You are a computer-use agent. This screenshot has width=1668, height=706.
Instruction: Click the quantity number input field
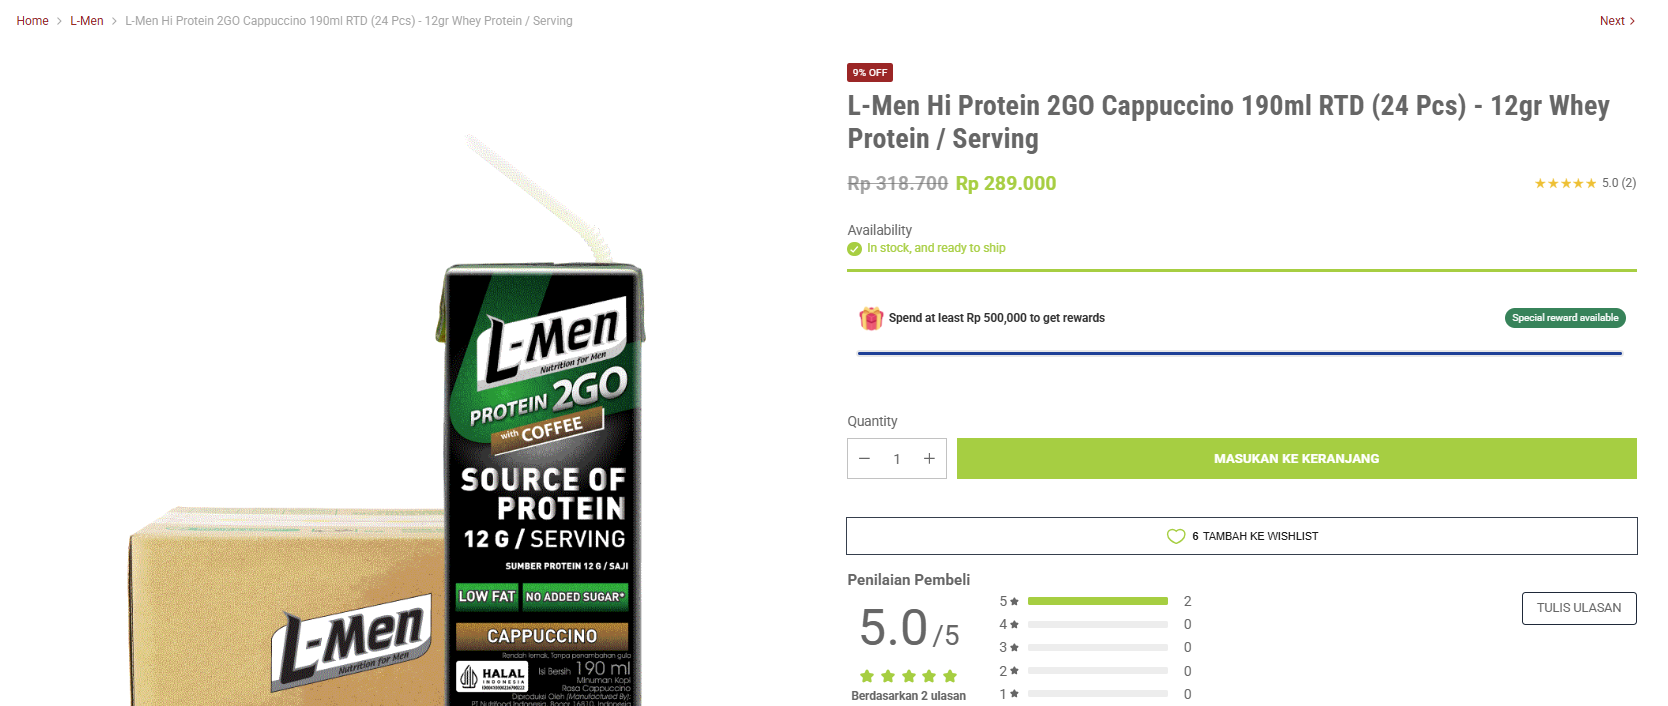897,459
